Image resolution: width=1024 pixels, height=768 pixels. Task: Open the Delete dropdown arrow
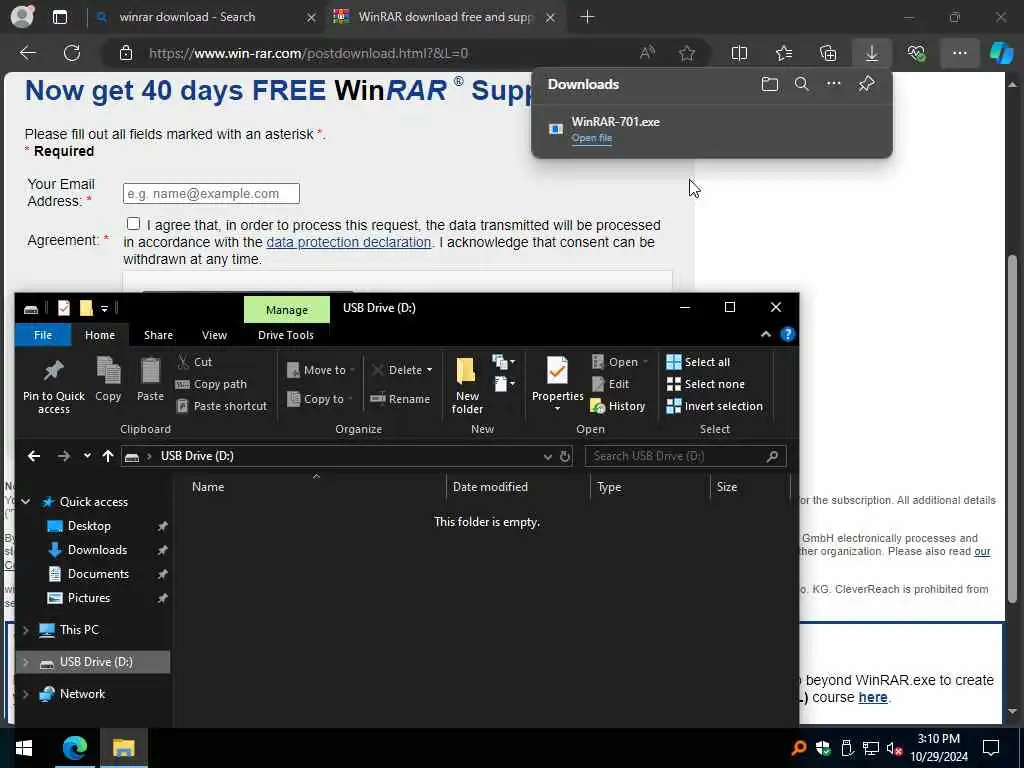429,370
